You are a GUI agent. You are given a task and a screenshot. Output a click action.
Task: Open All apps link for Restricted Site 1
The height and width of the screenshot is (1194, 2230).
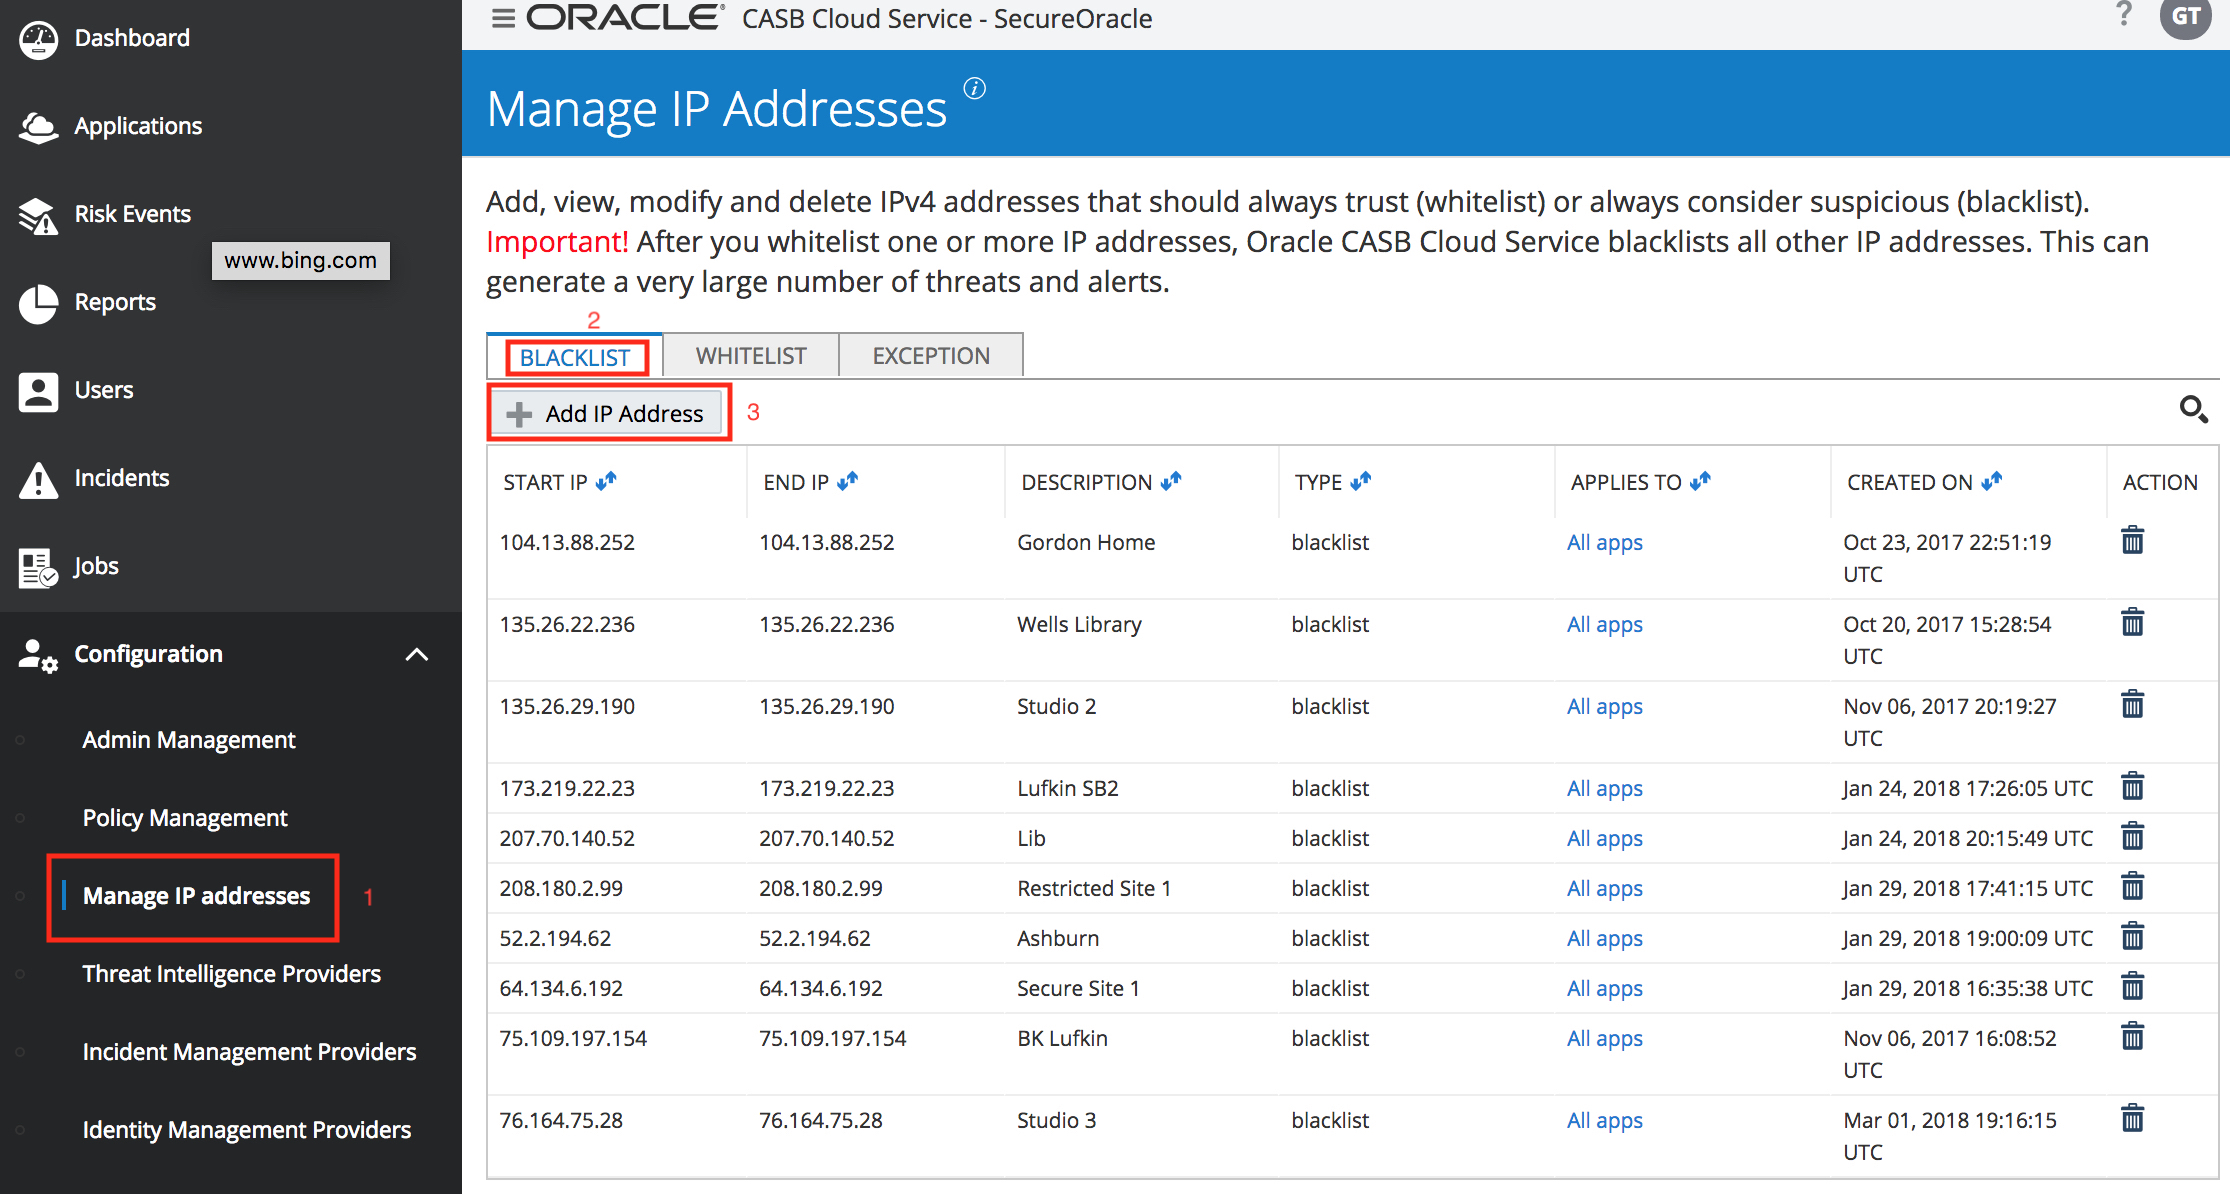tap(1604, 889)
